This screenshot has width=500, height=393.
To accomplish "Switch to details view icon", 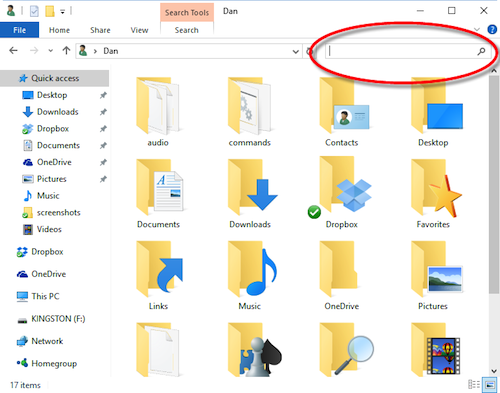I will click(x=474, y=384).
